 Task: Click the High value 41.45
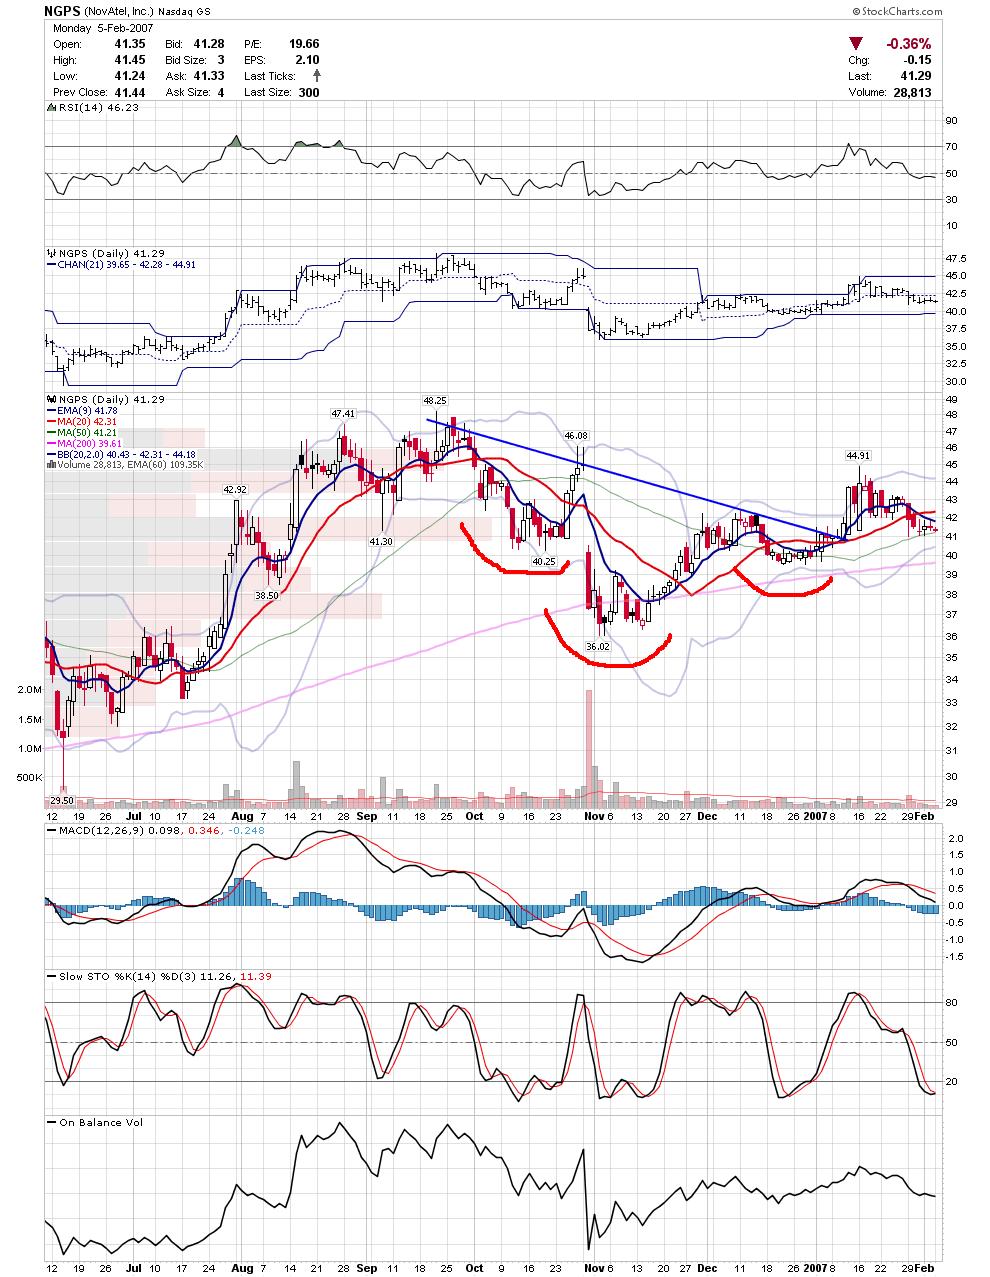click(x=130, y=60)
